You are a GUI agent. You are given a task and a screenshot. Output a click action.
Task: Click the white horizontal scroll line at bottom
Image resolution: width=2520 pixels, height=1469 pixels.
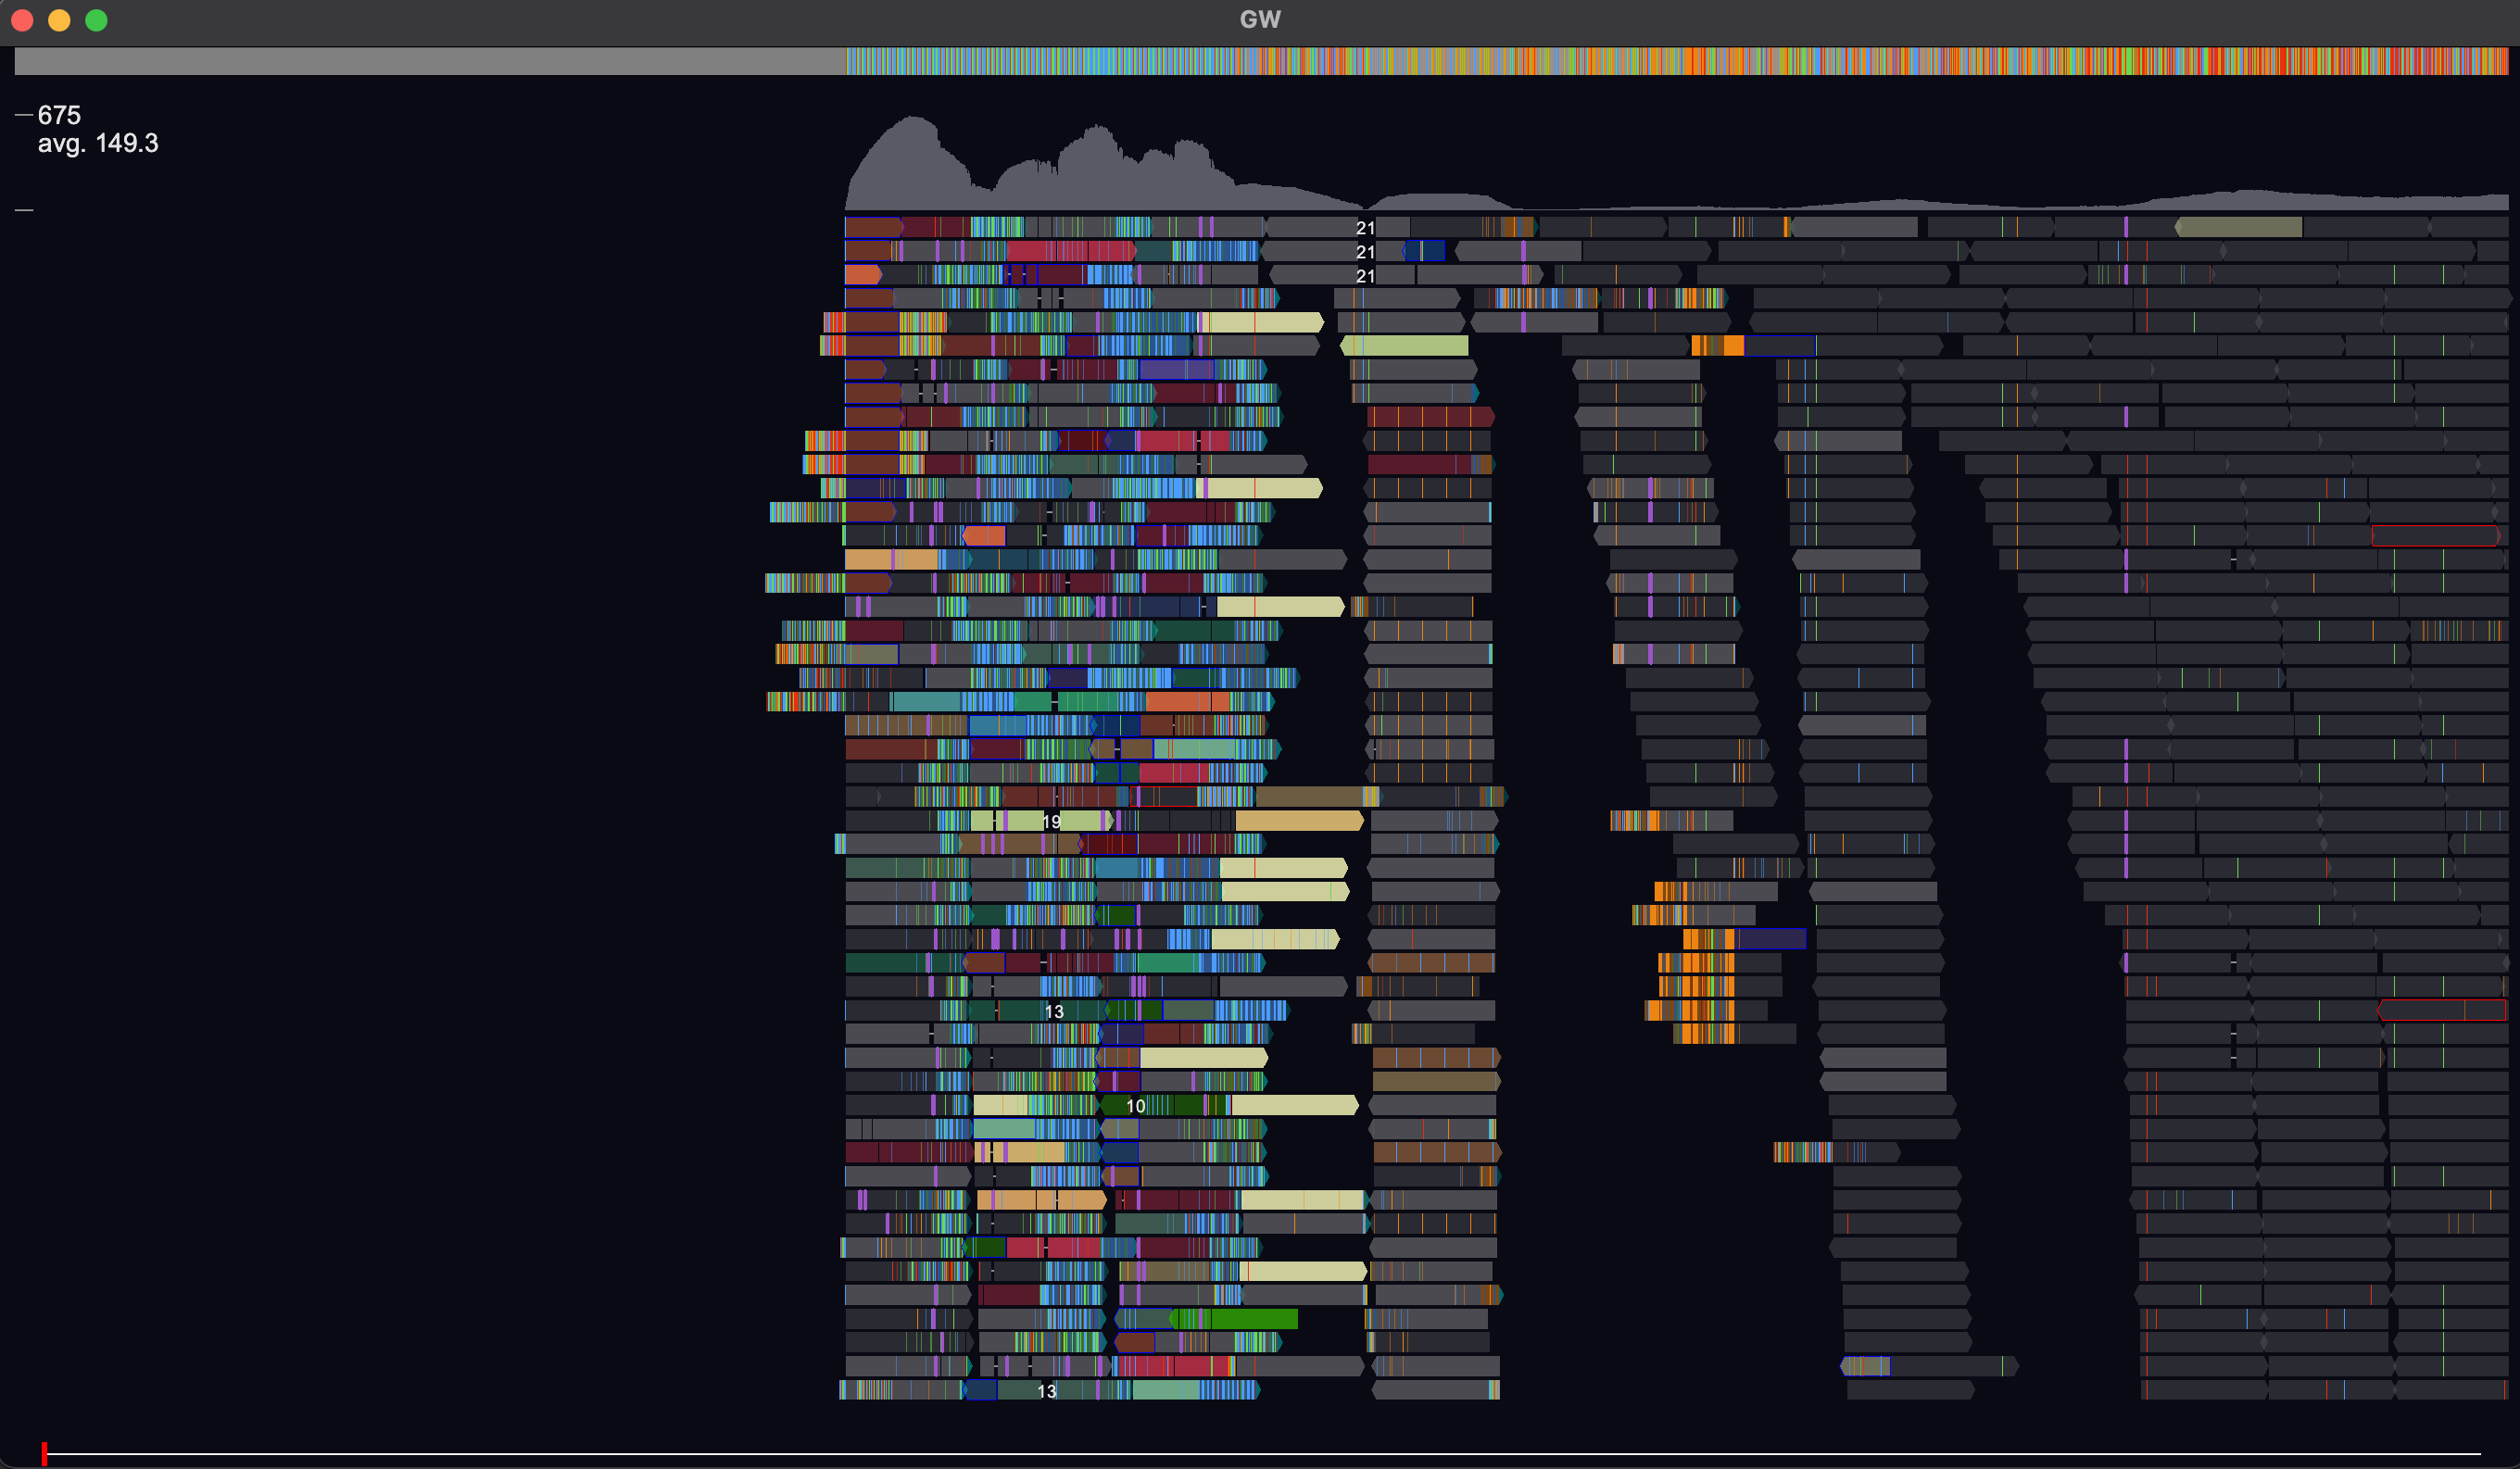(x=1260, y=1453)
